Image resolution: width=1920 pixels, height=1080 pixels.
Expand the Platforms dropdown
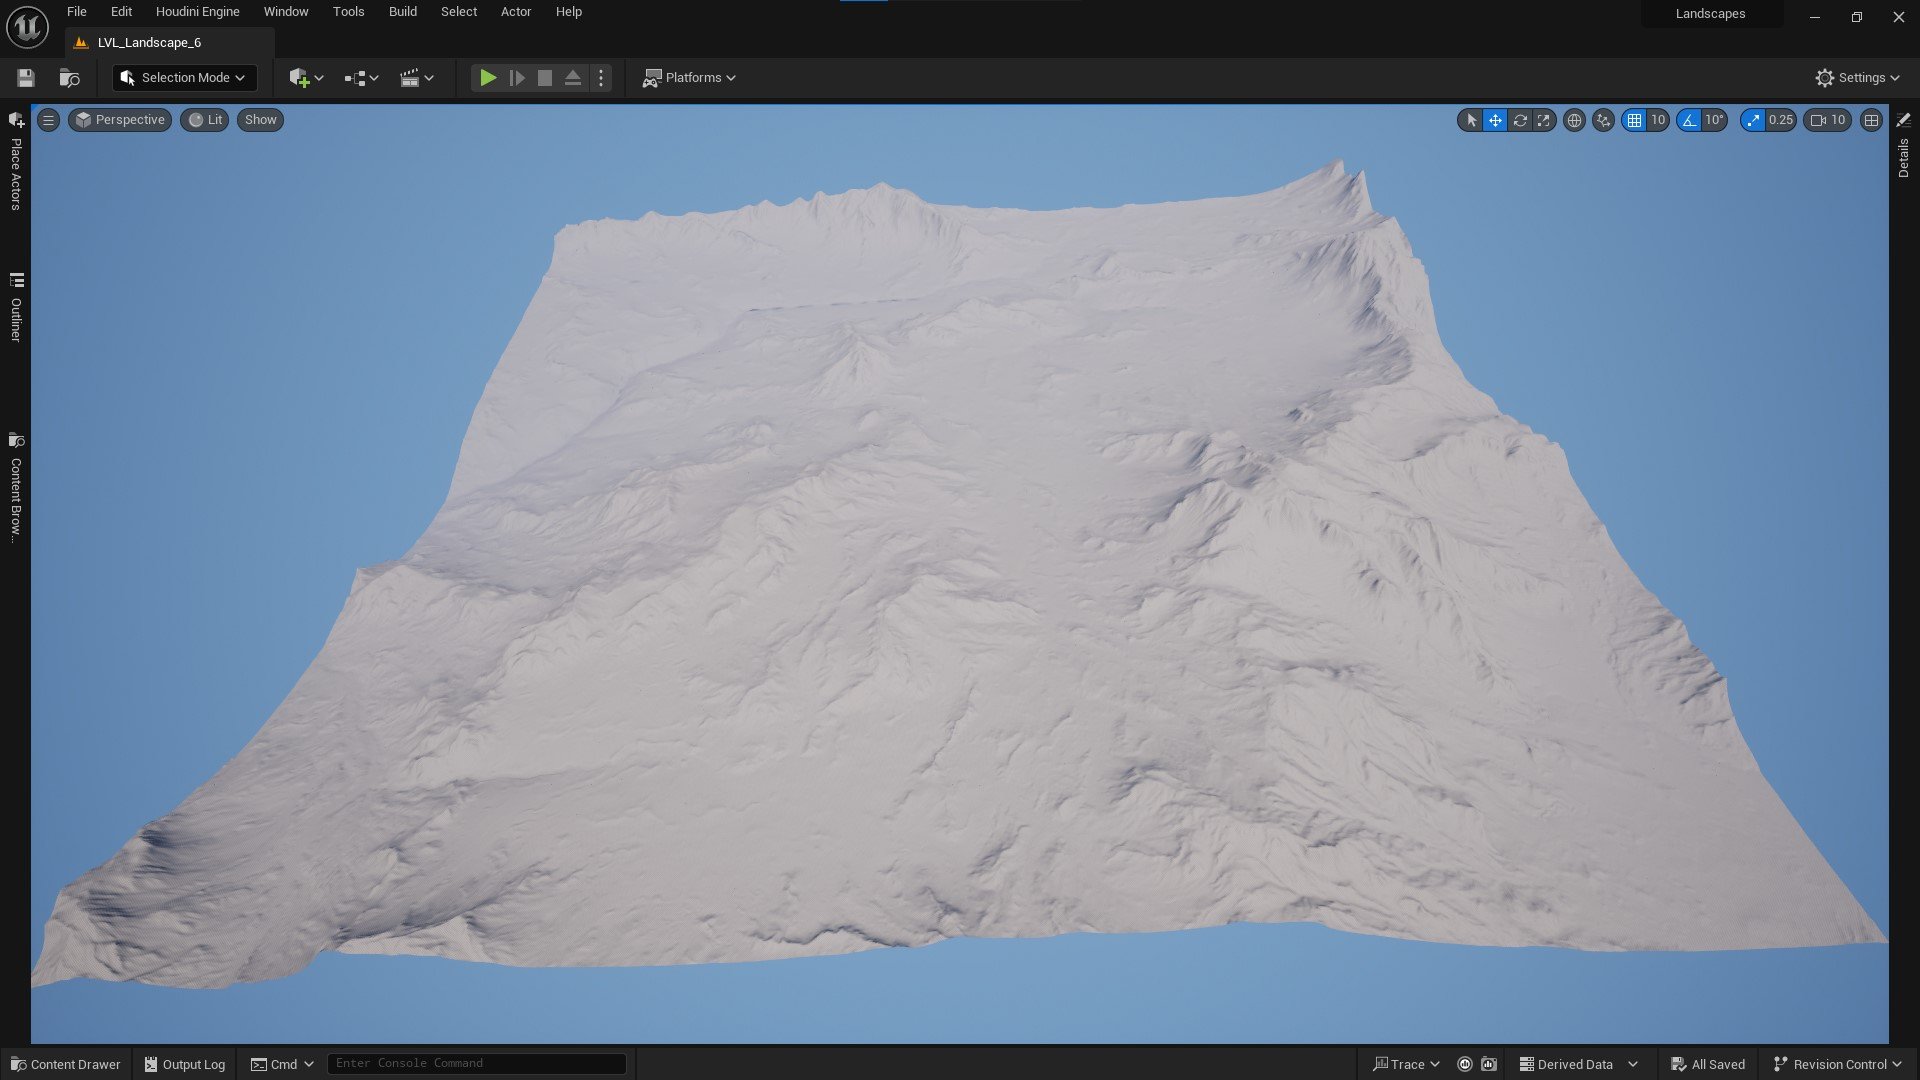[x=690, y=78]
